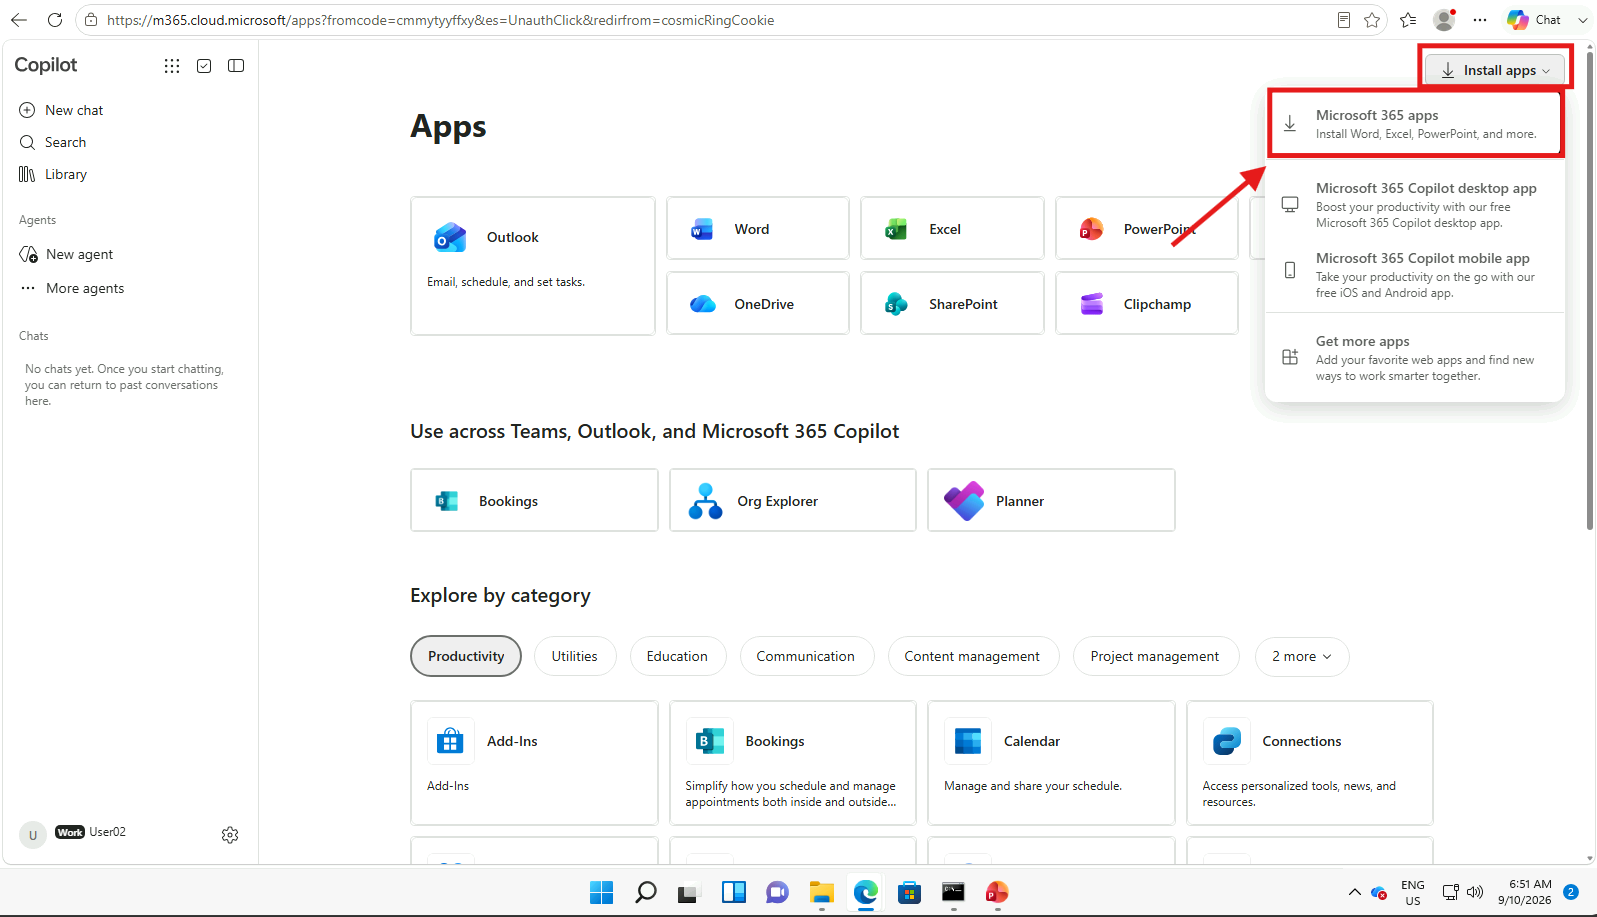Click the User02 account avatar
The image size is (1597, 917).
(x=33, y=835)
